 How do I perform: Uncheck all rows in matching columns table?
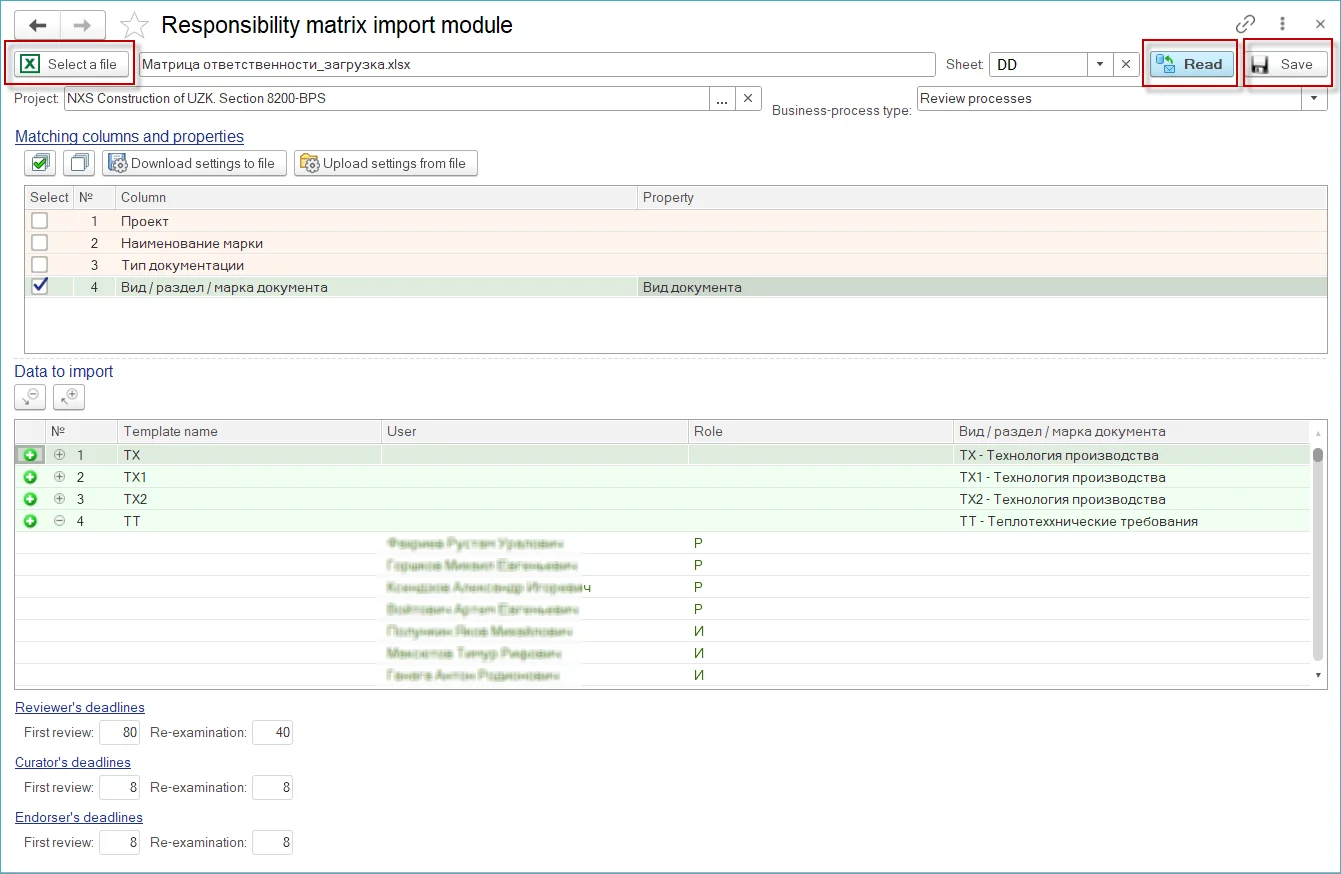78,163
